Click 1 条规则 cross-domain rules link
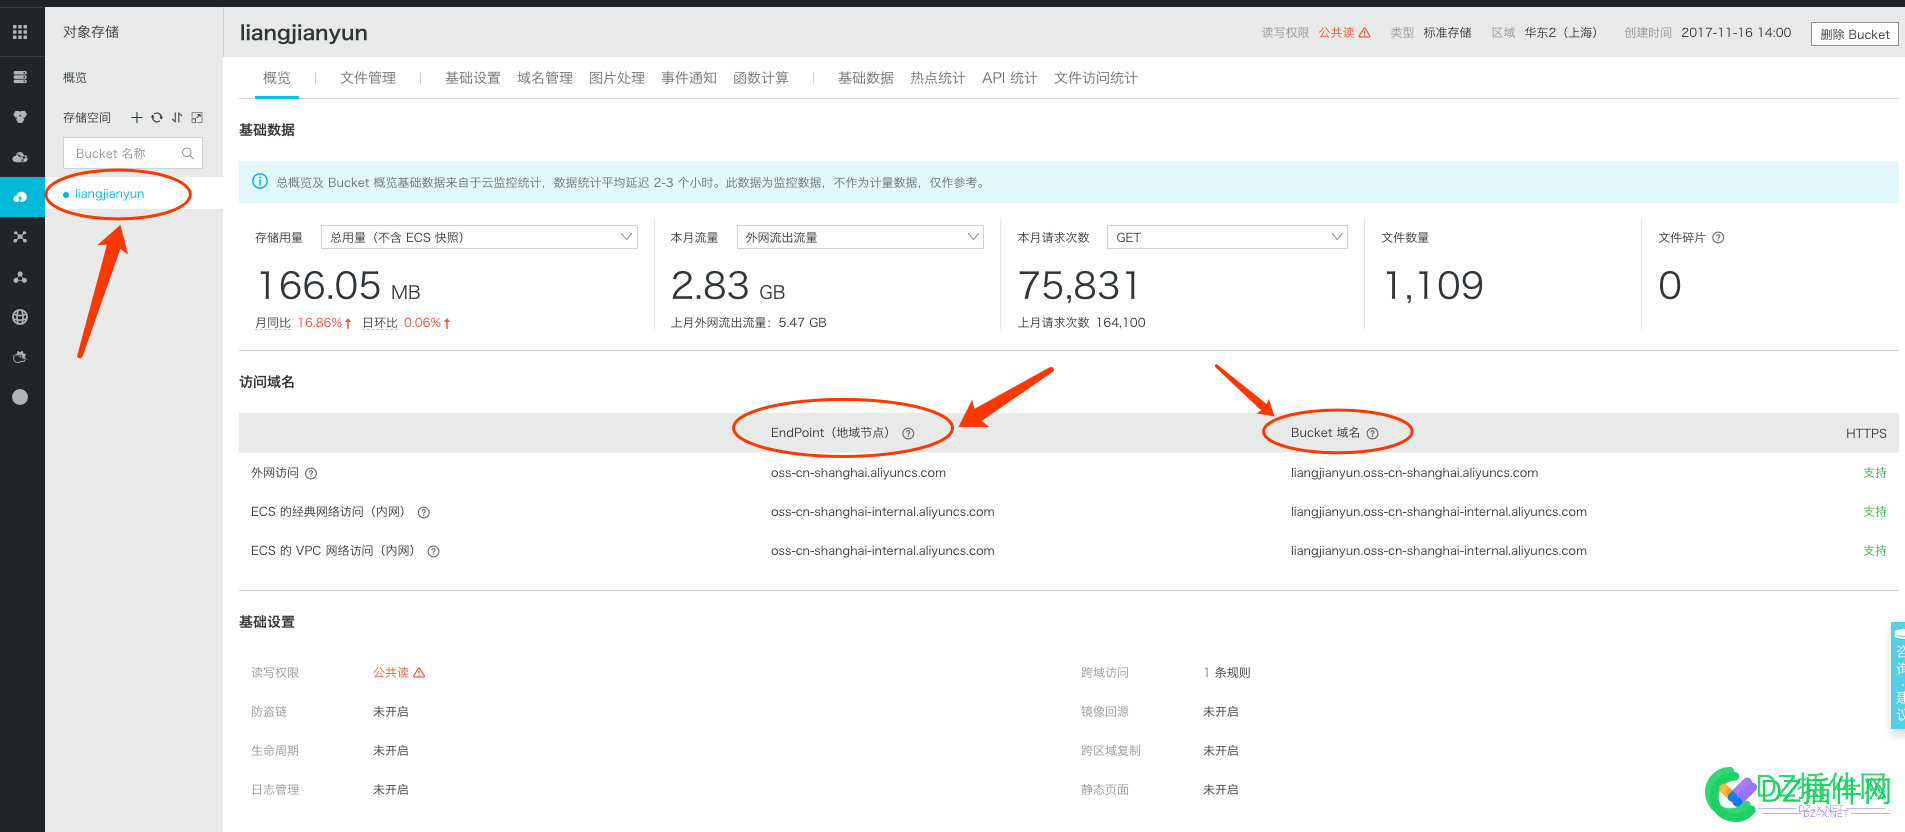 coord(1227,673)
